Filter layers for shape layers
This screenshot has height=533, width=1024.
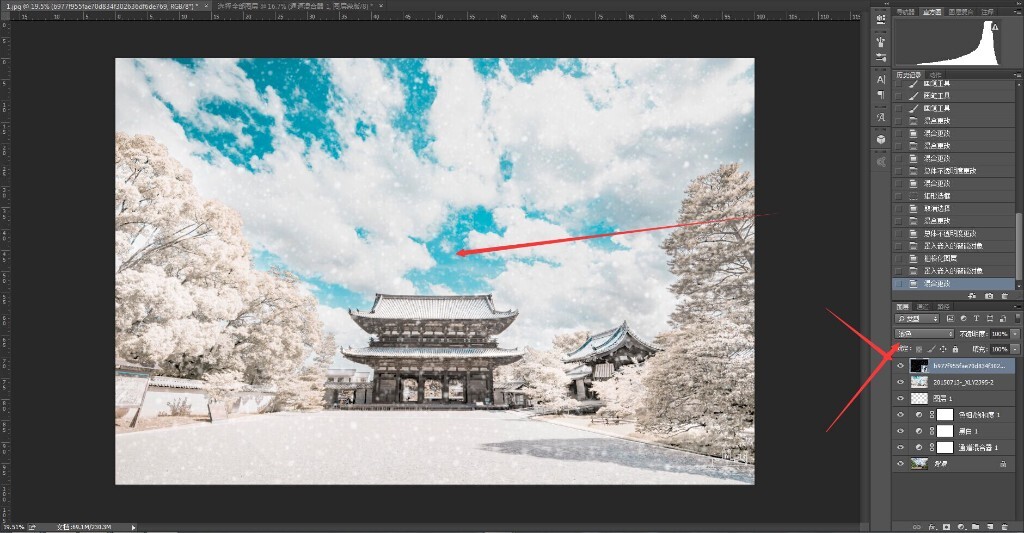point(990,319)
